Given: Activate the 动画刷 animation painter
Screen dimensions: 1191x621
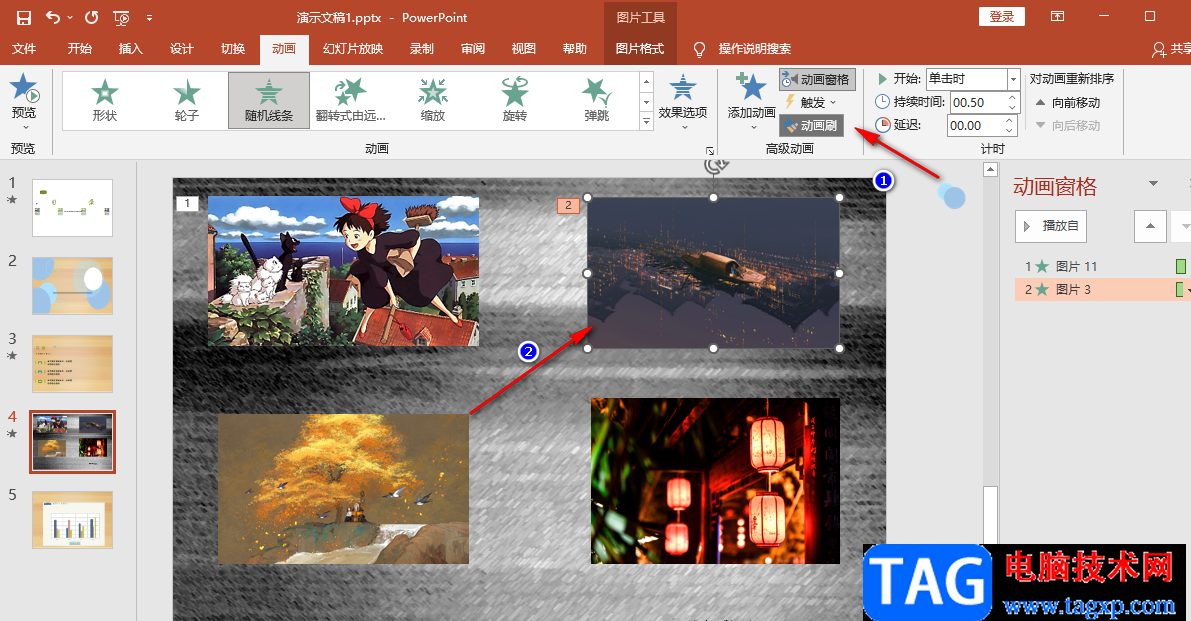Looking at the screenshot, I should point(811,126).
